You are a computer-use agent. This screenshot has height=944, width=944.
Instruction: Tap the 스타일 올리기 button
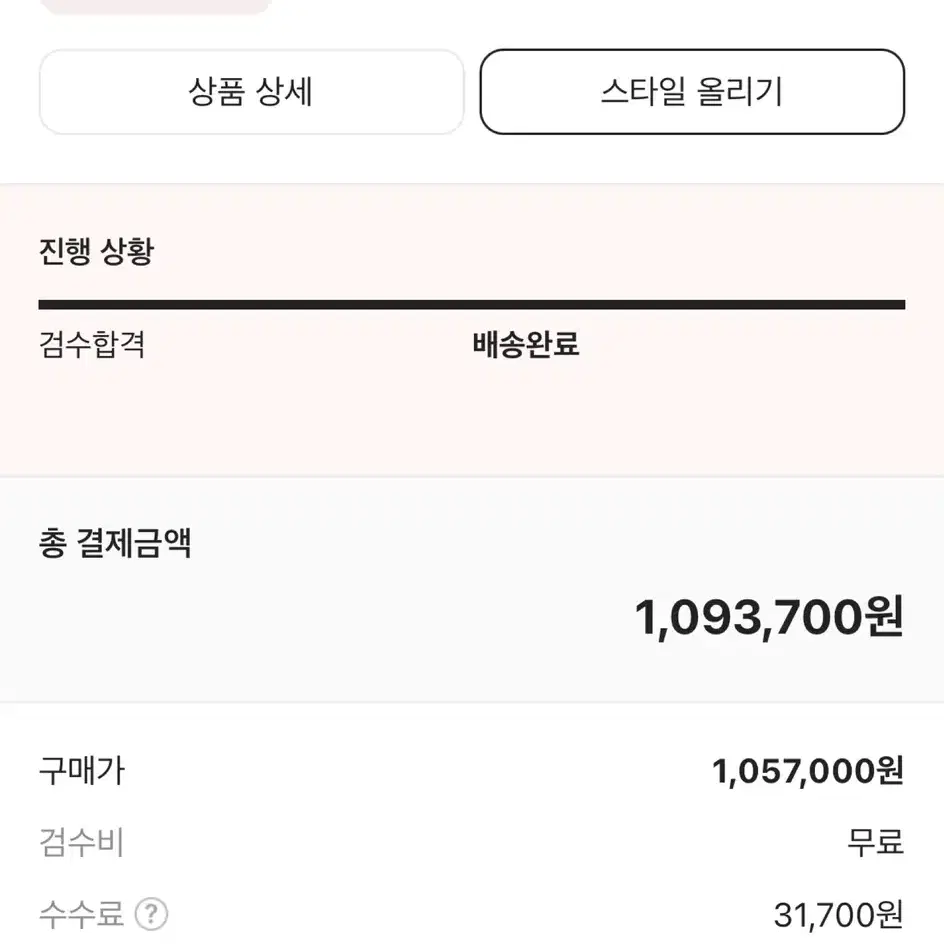(692, 92)
